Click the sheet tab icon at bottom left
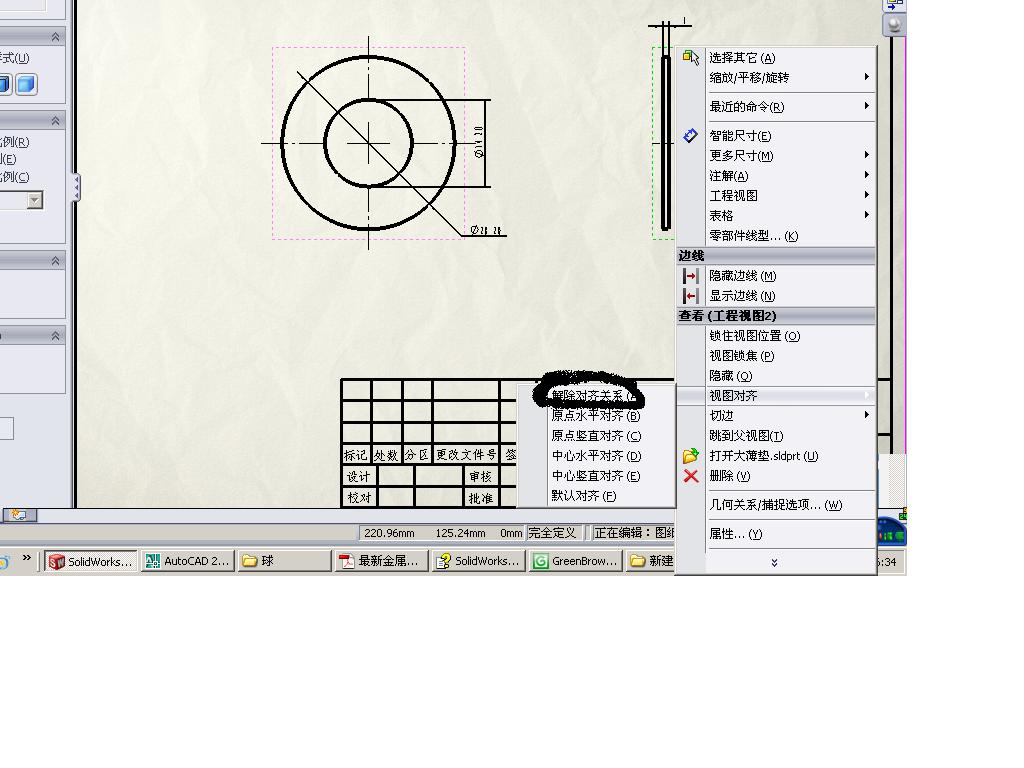This screenshot has height=768, width=1024. [19, 515]
